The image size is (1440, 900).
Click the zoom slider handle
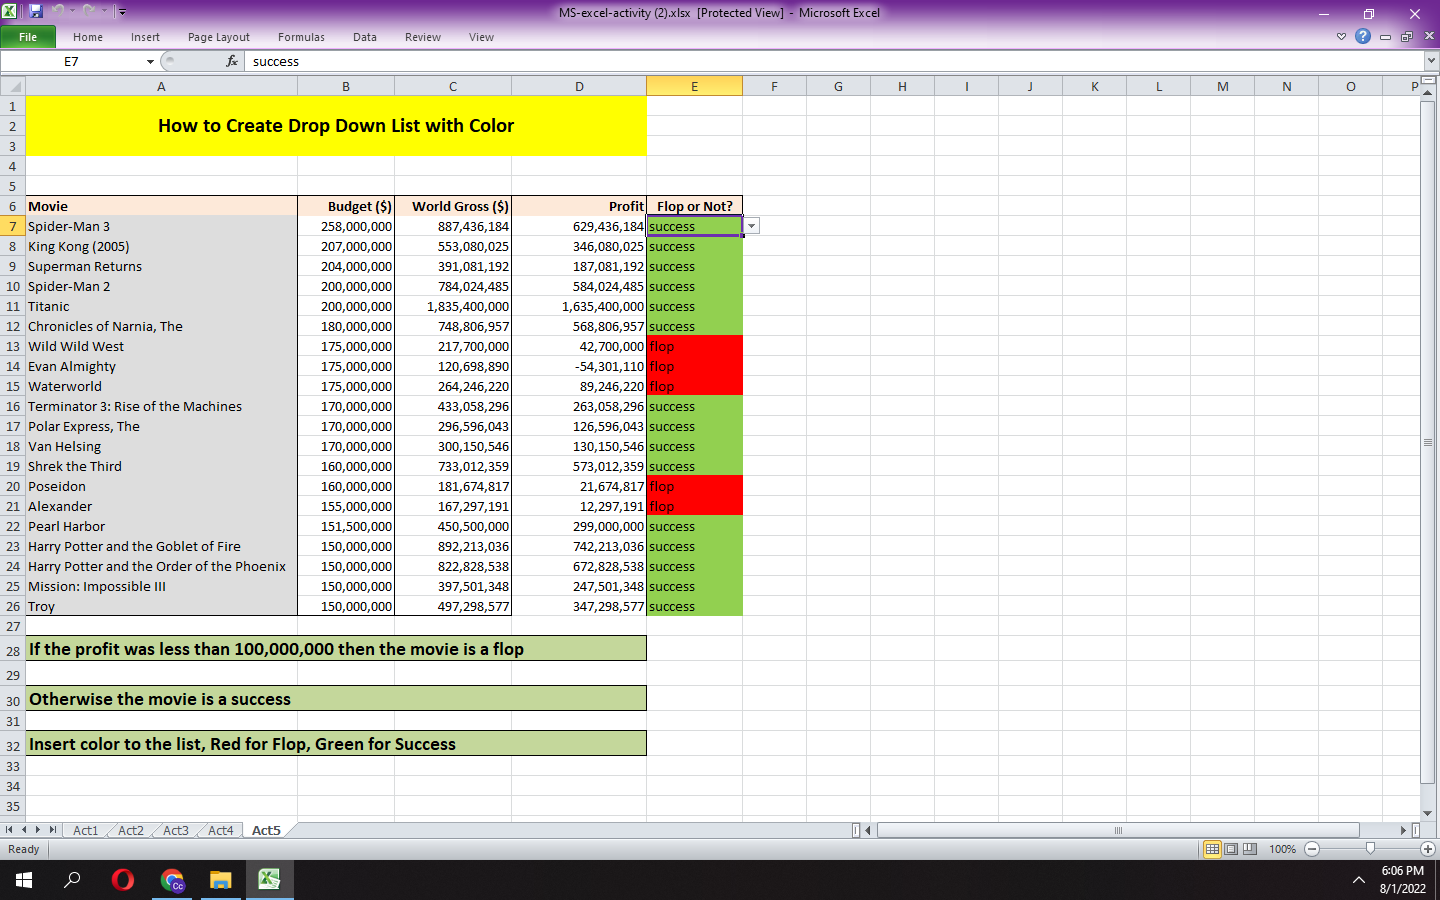1370,849
